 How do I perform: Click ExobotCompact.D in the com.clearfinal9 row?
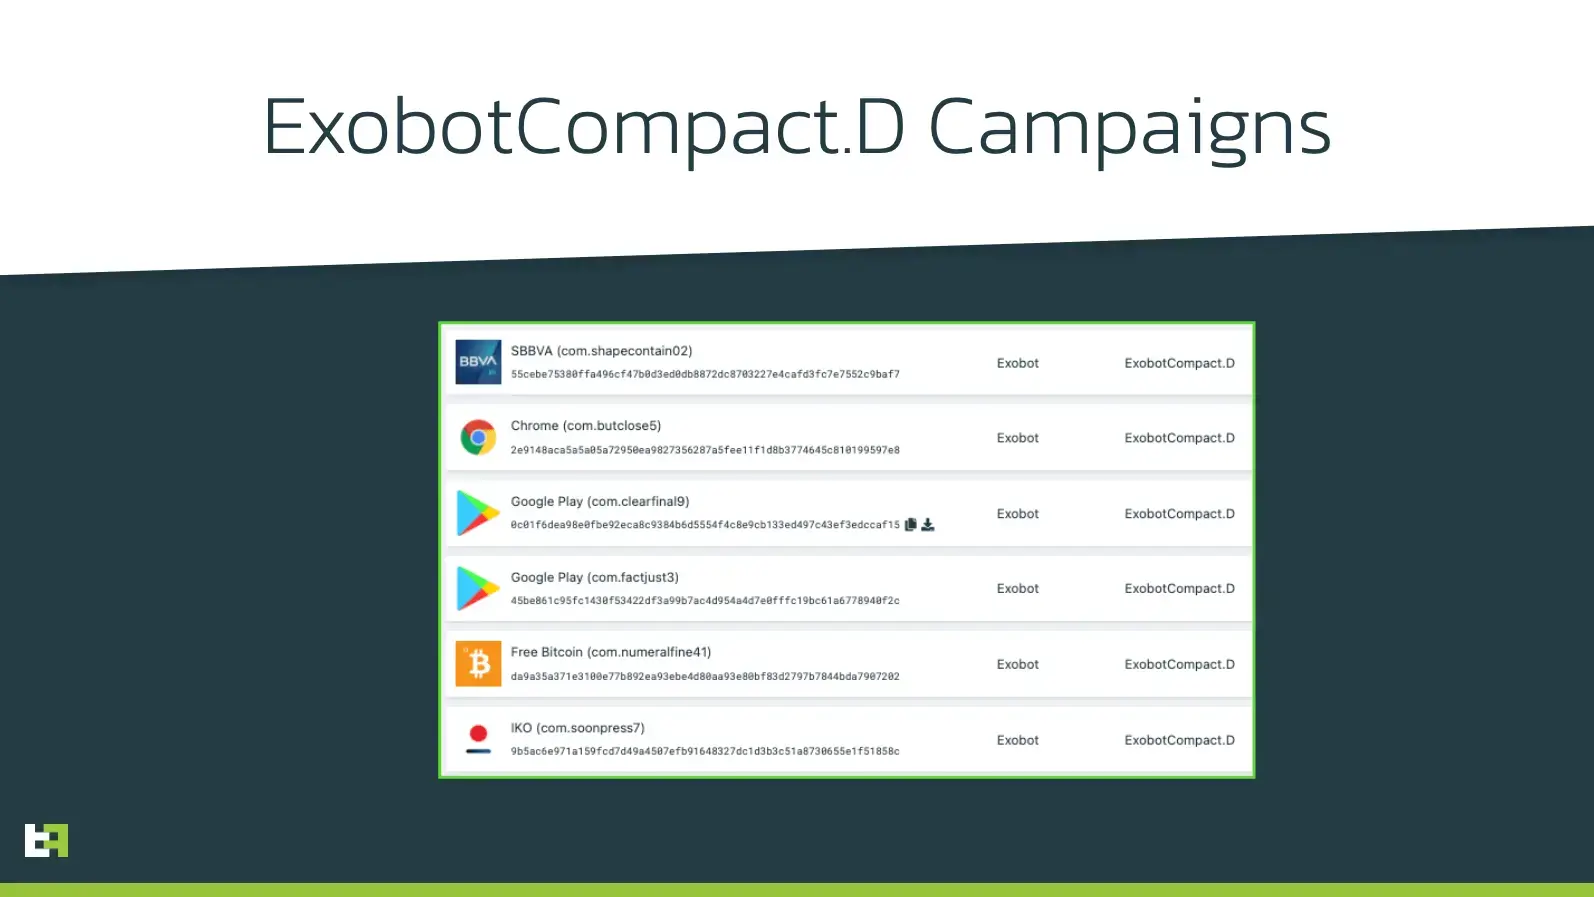click(x=1179, y=514)
